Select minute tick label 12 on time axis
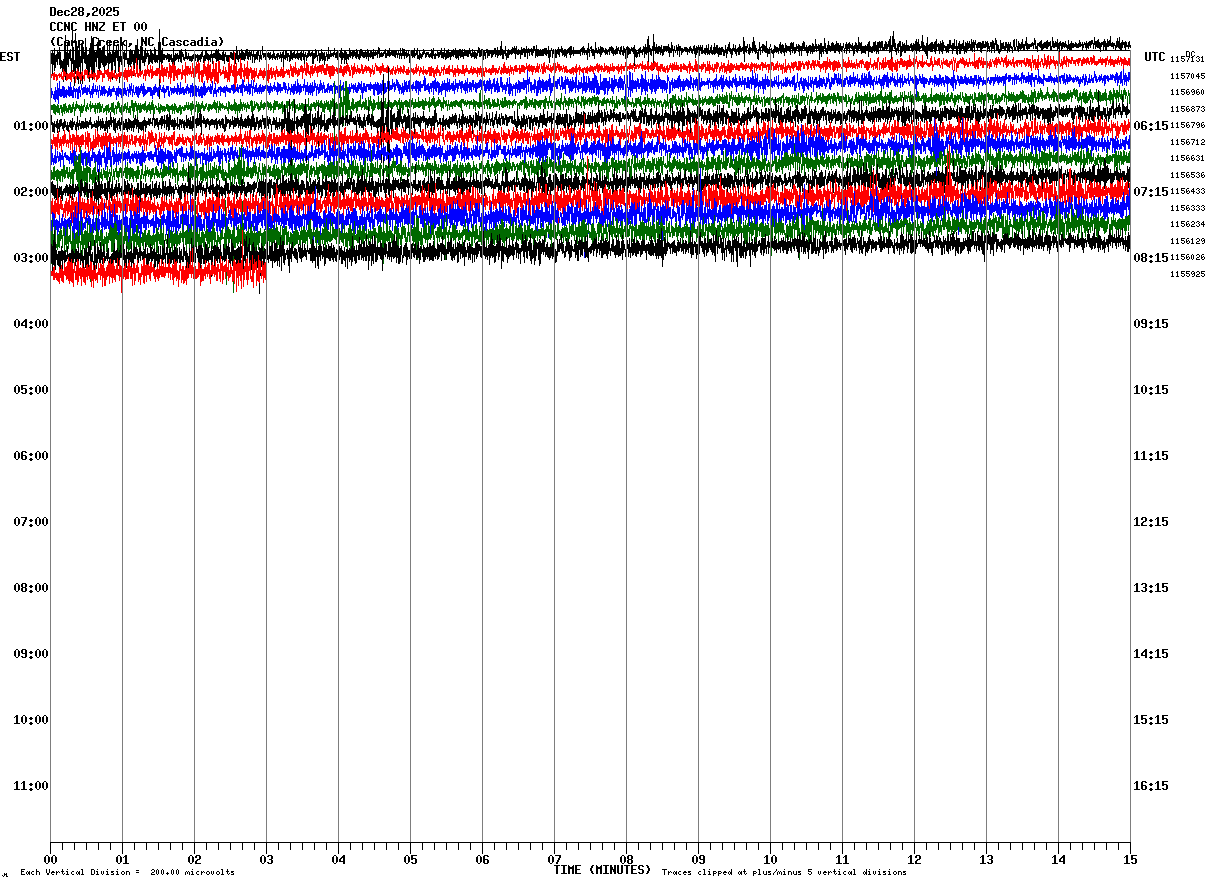Image resolution: width=1210 pixels, height=886 pixels. [914, 860]
